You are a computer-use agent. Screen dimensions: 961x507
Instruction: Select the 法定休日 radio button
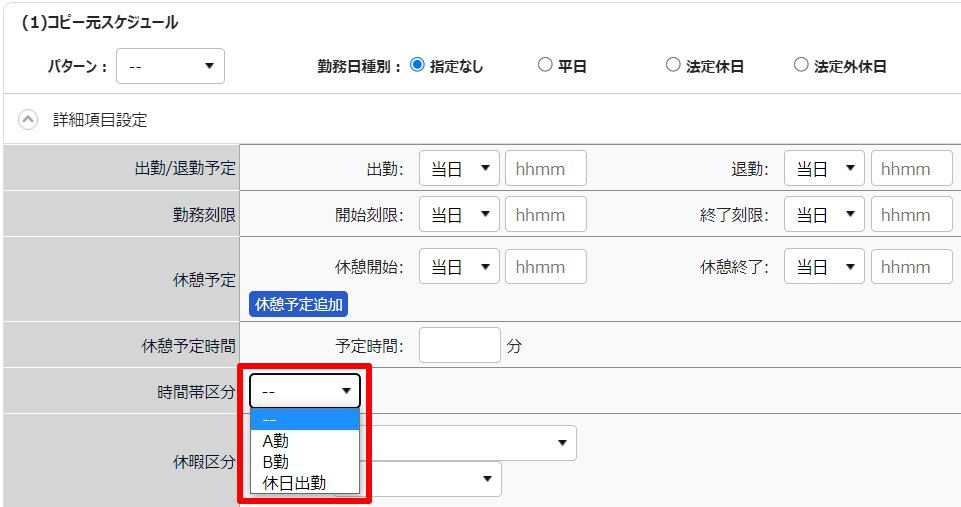[673, 65]
